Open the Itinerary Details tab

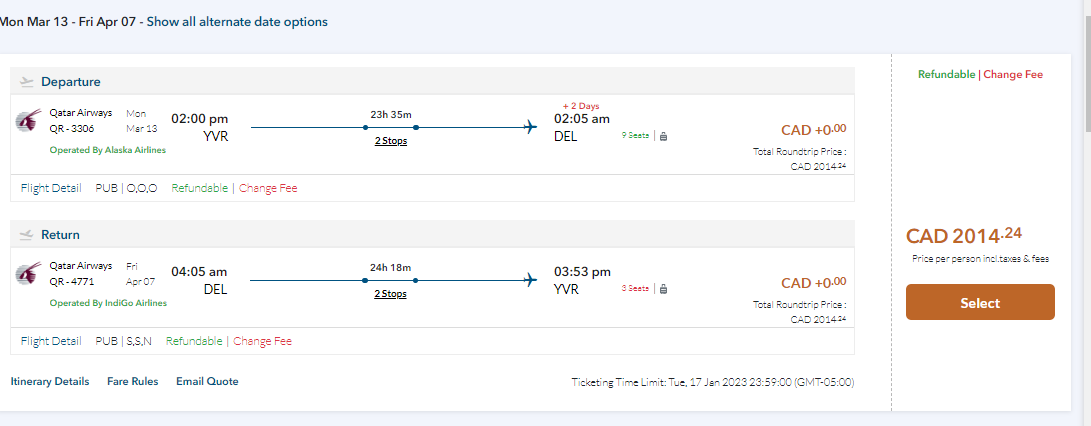click(x=50, y=381)
